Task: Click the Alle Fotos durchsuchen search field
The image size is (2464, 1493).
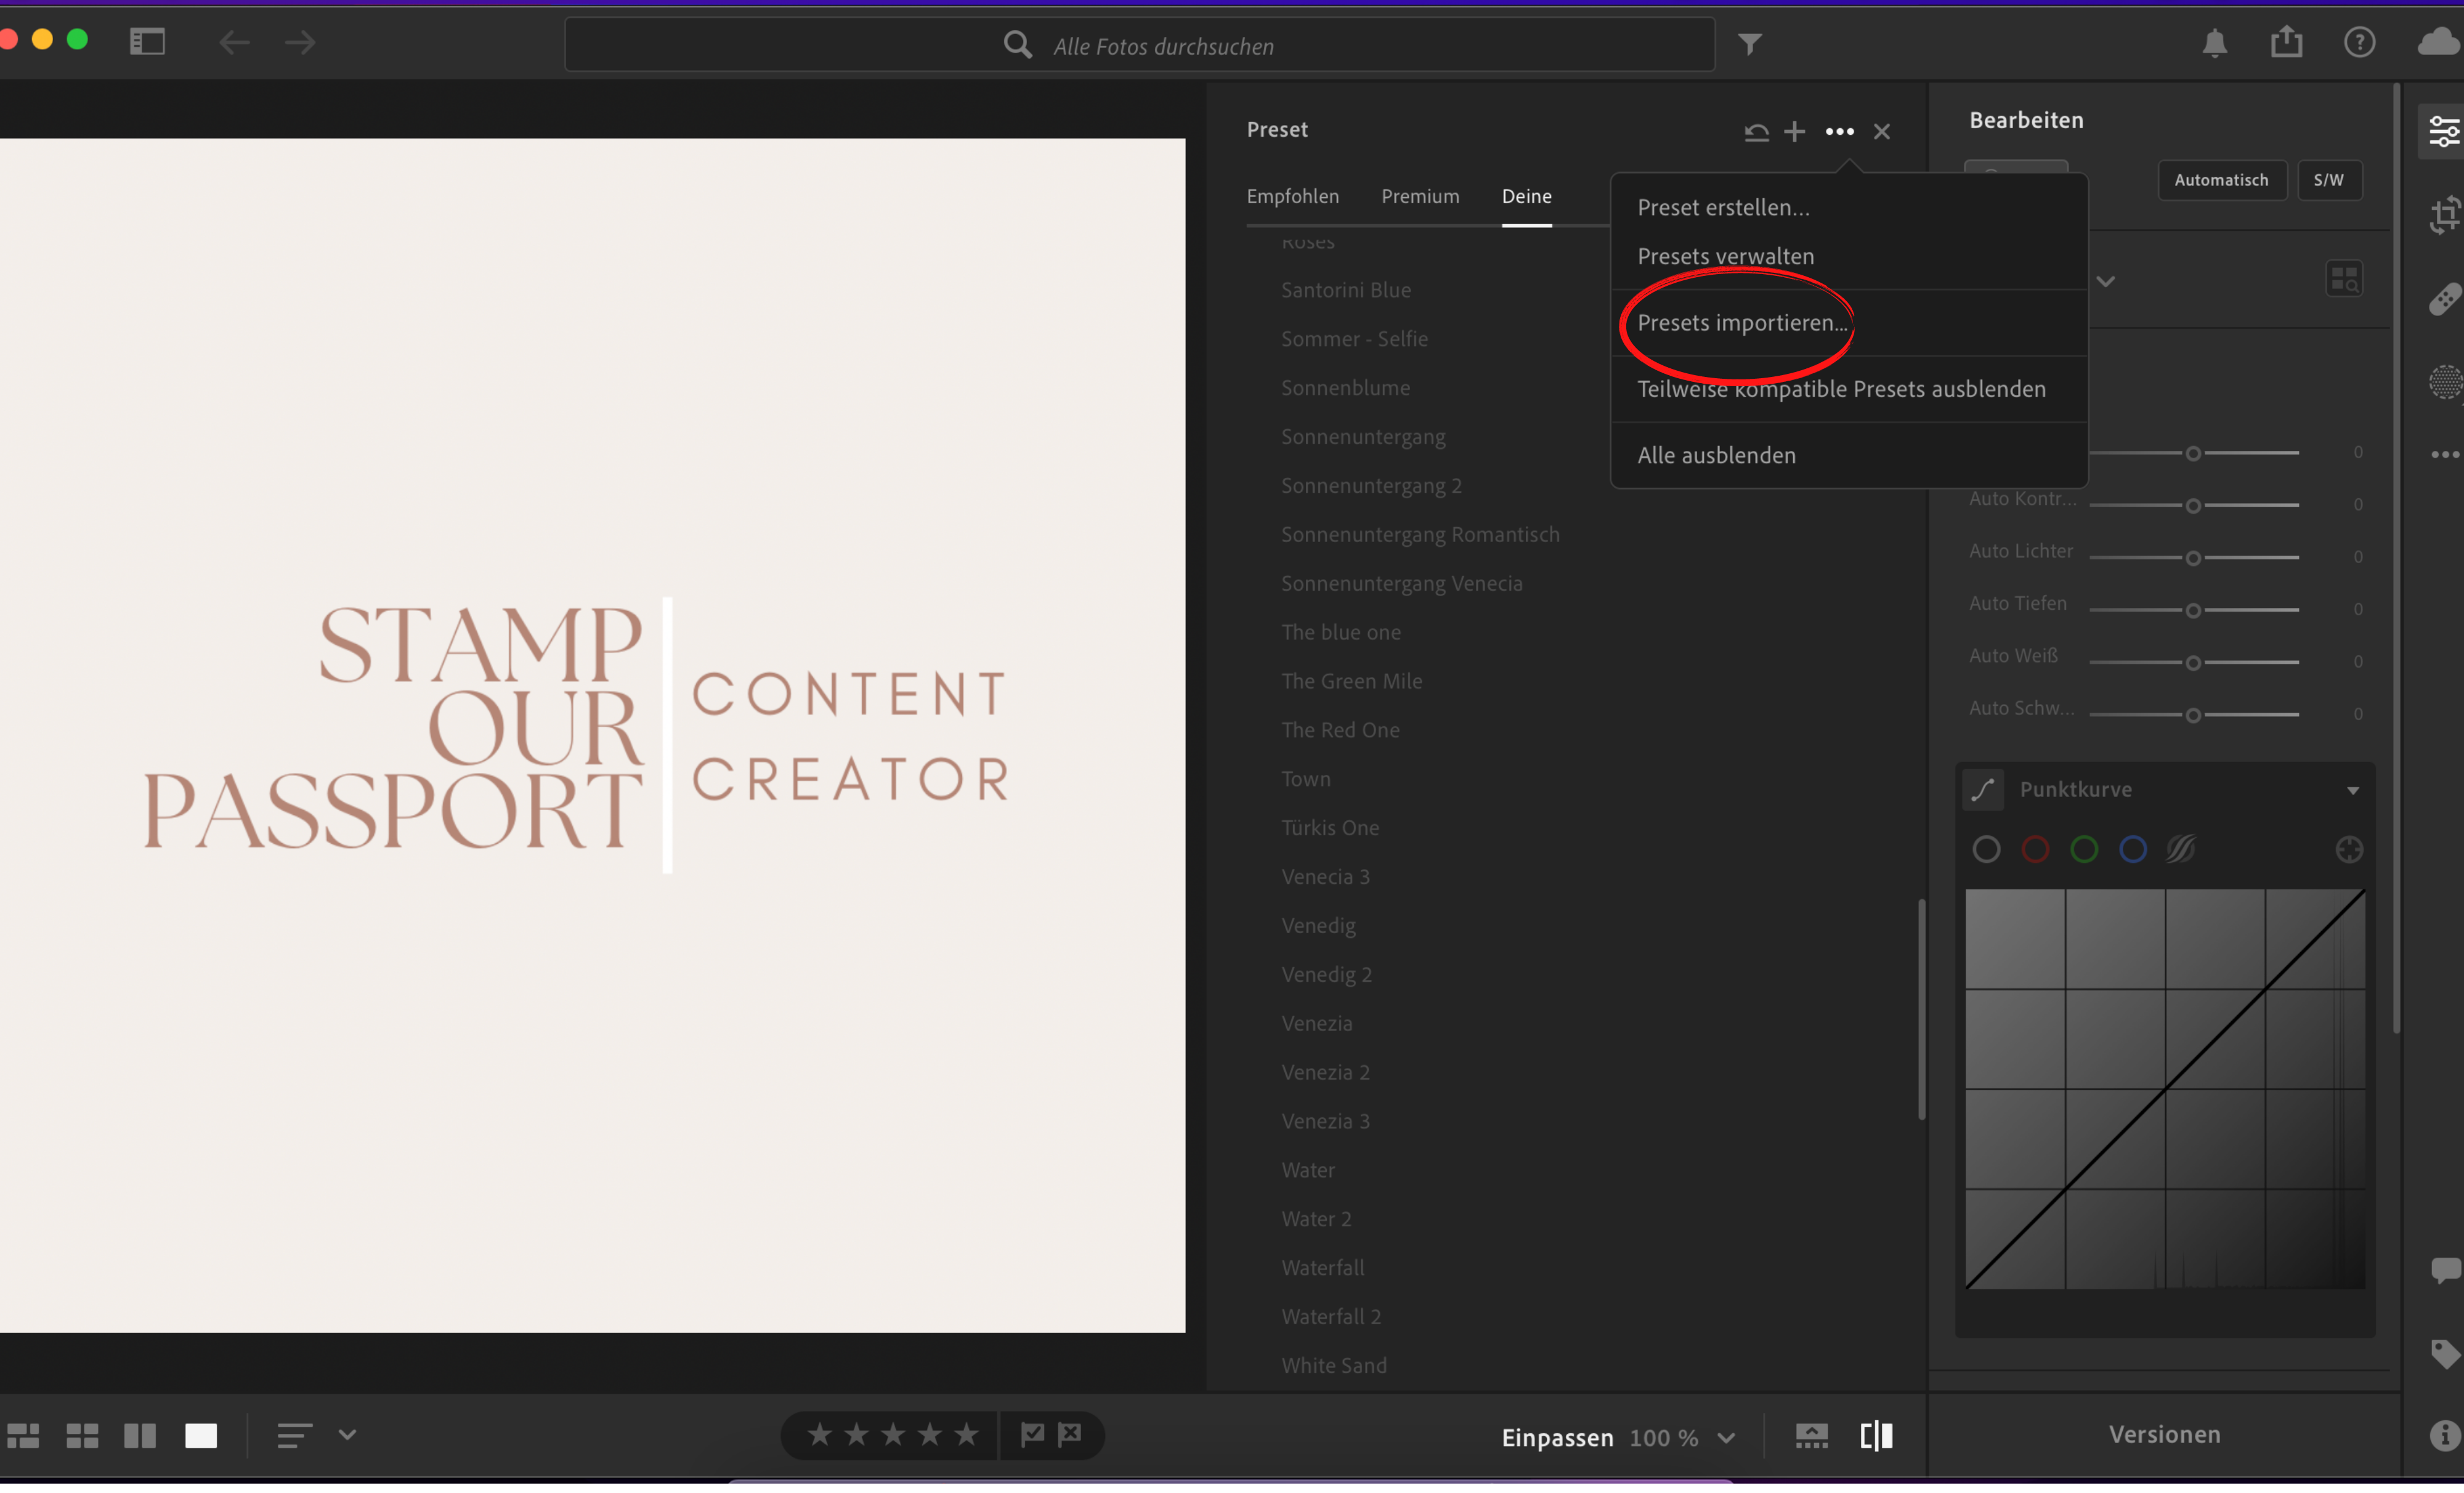Action: [1140, 45]
